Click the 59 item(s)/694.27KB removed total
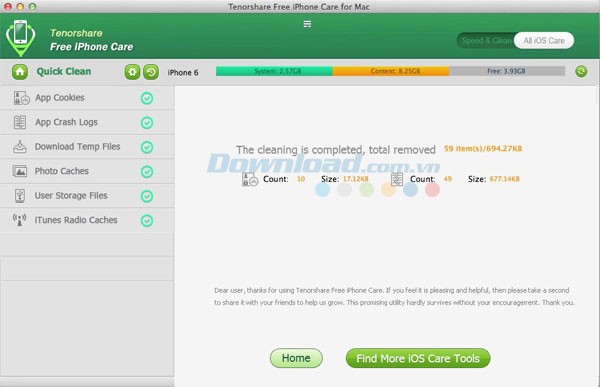Viewport: 600px width, 387px height. coord(483,149)
